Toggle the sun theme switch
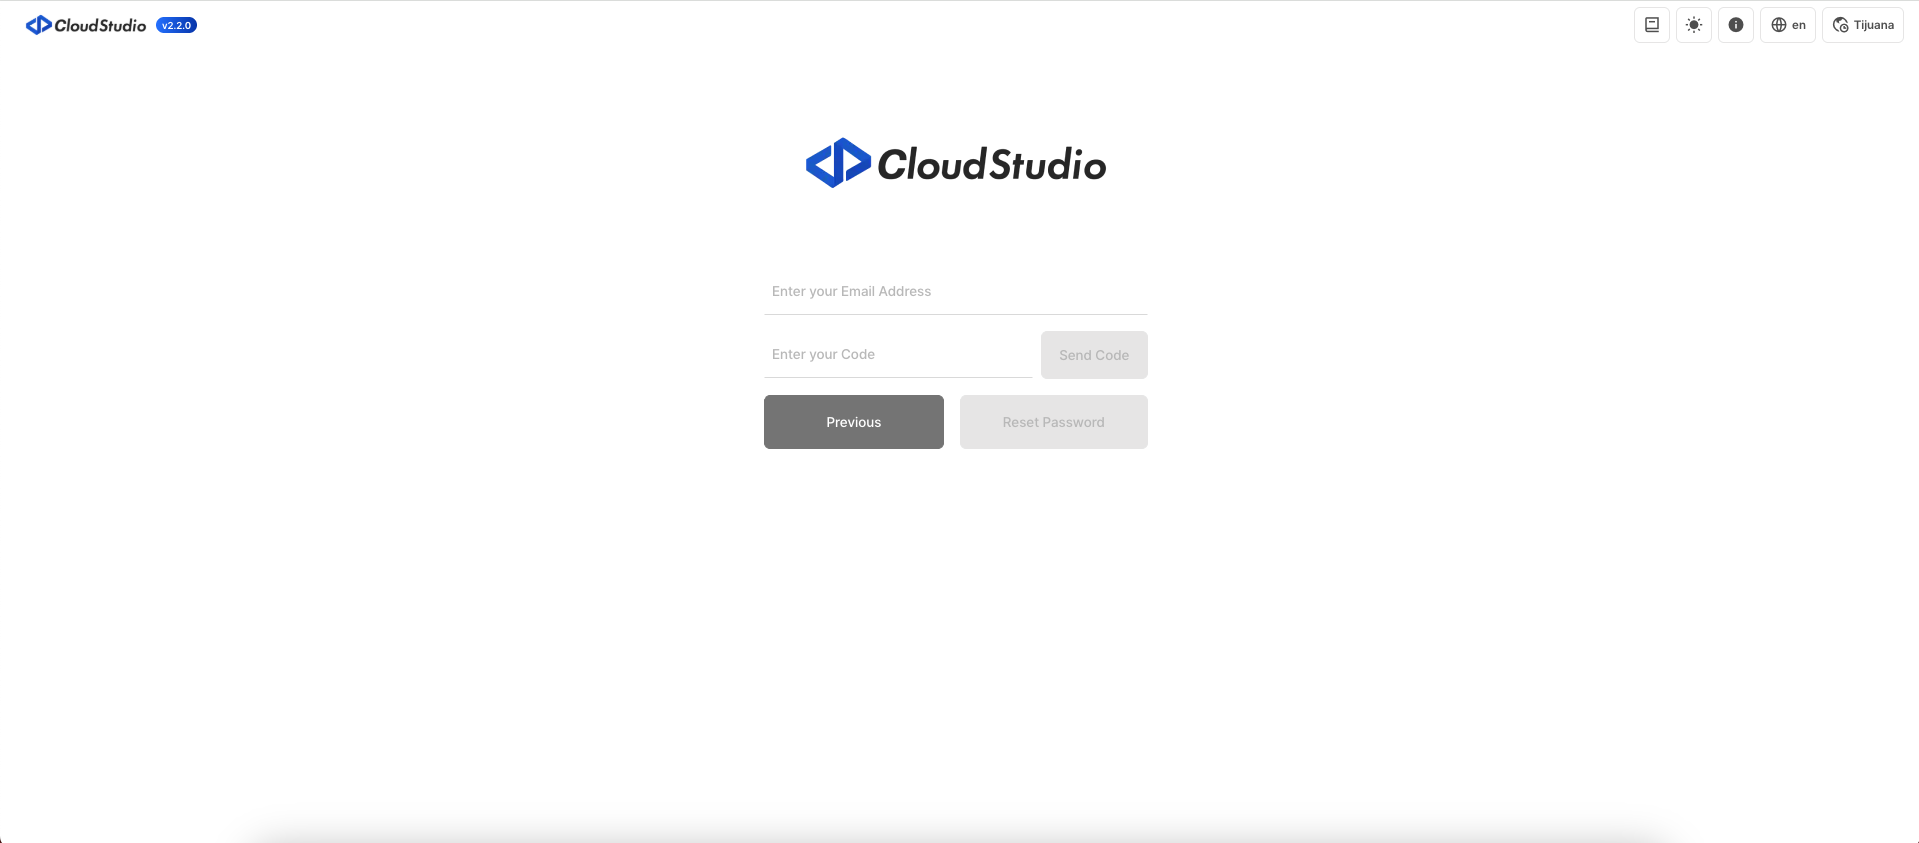This screenshot has height=843, width=1919. pos(1693,25)
